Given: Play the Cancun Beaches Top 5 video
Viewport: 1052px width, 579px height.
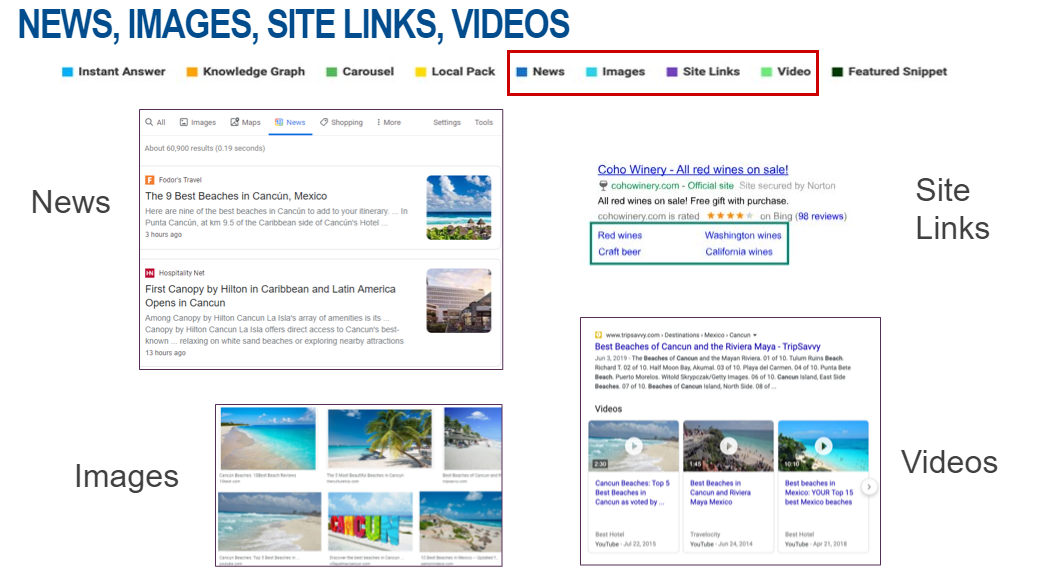Looking at the screenshot, I should (633, 445).
